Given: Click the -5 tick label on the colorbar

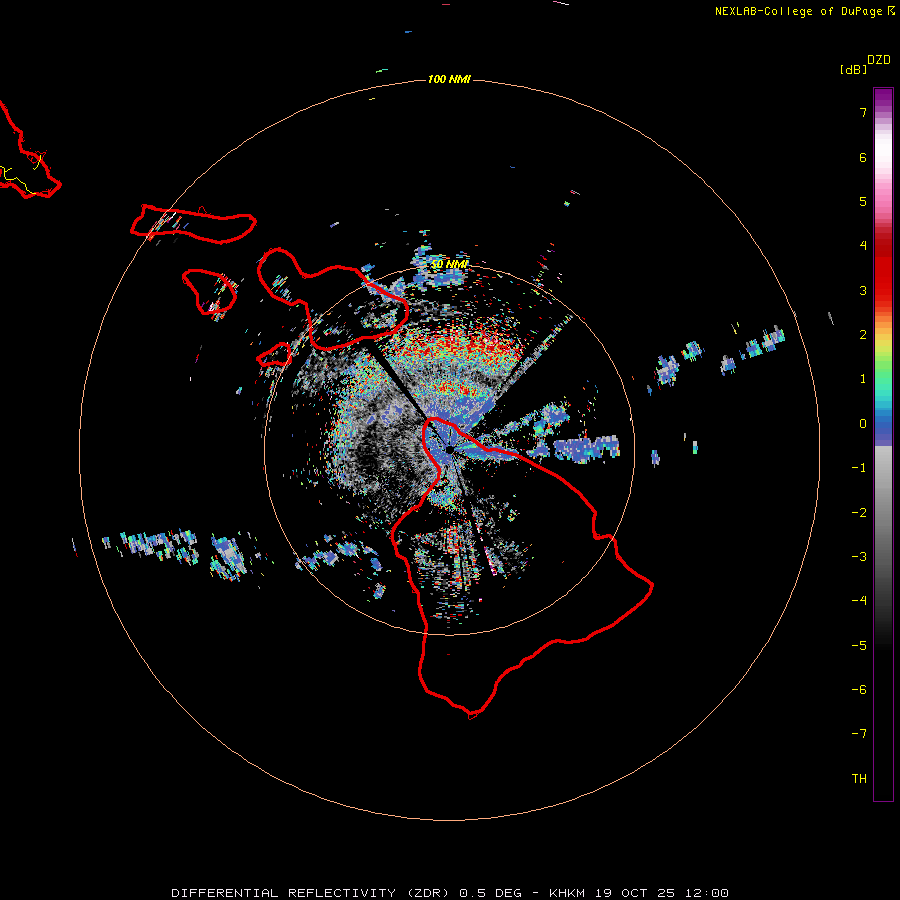Looking at the screenshot, I should coord(859,646).
